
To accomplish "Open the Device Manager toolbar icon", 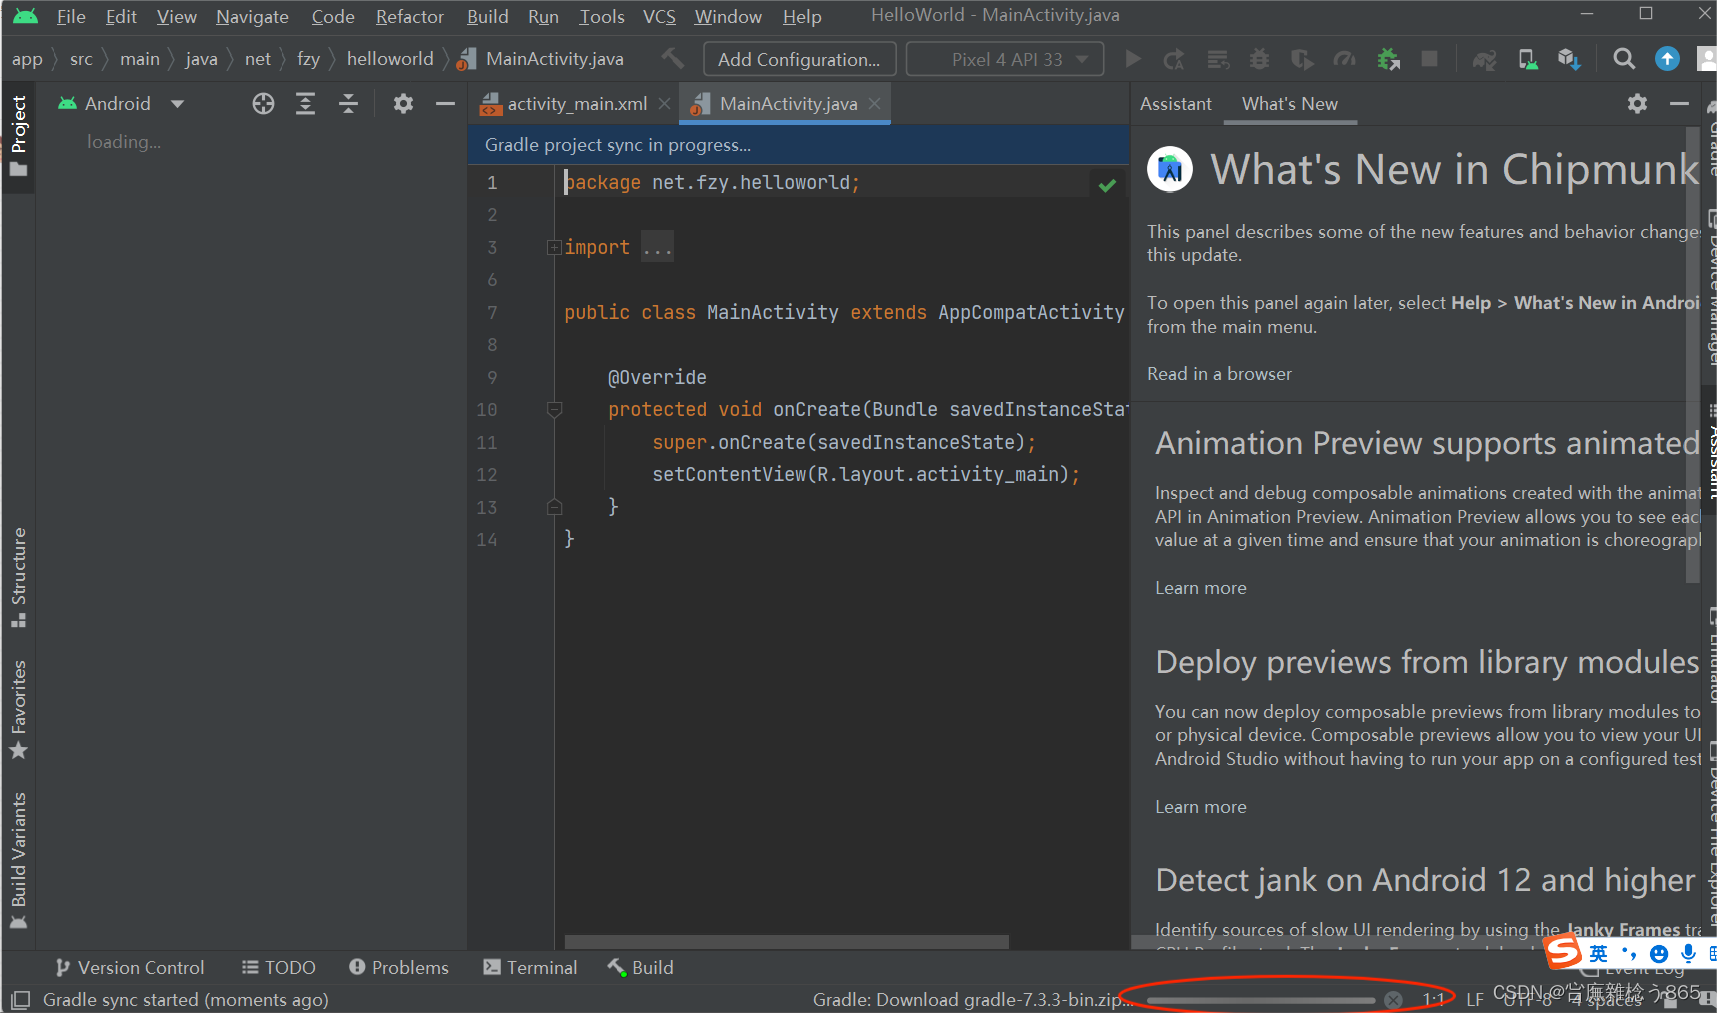I will (x=1528, y=59).
